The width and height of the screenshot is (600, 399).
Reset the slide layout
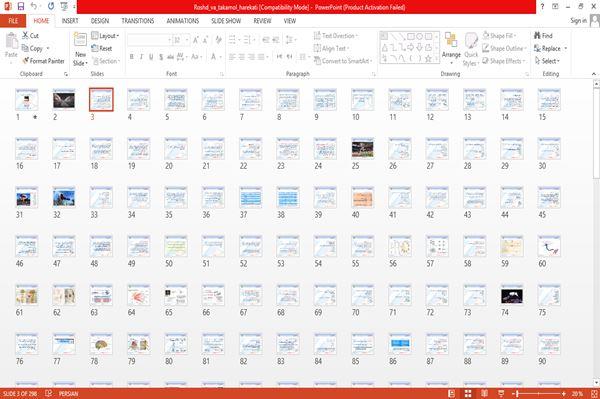(x=102, y=48)
